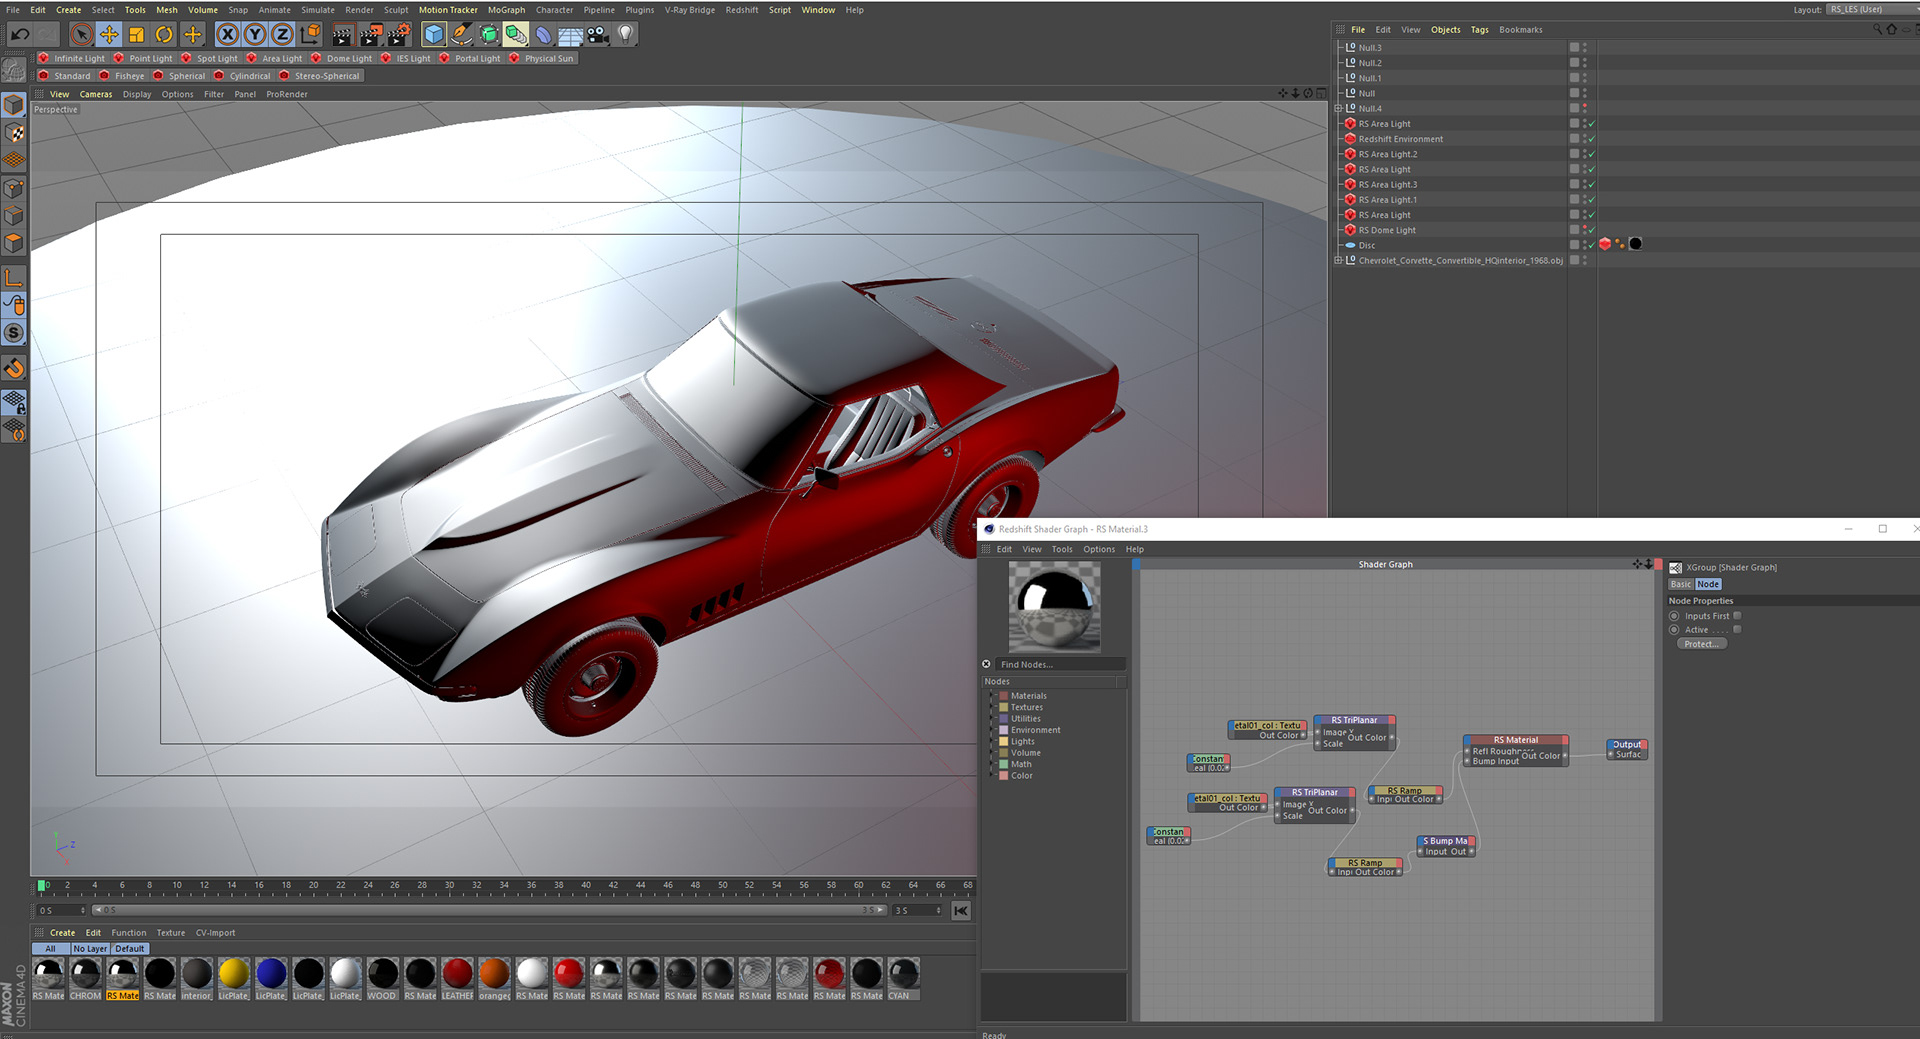Expand the Materials node category

tap(992, 696)
